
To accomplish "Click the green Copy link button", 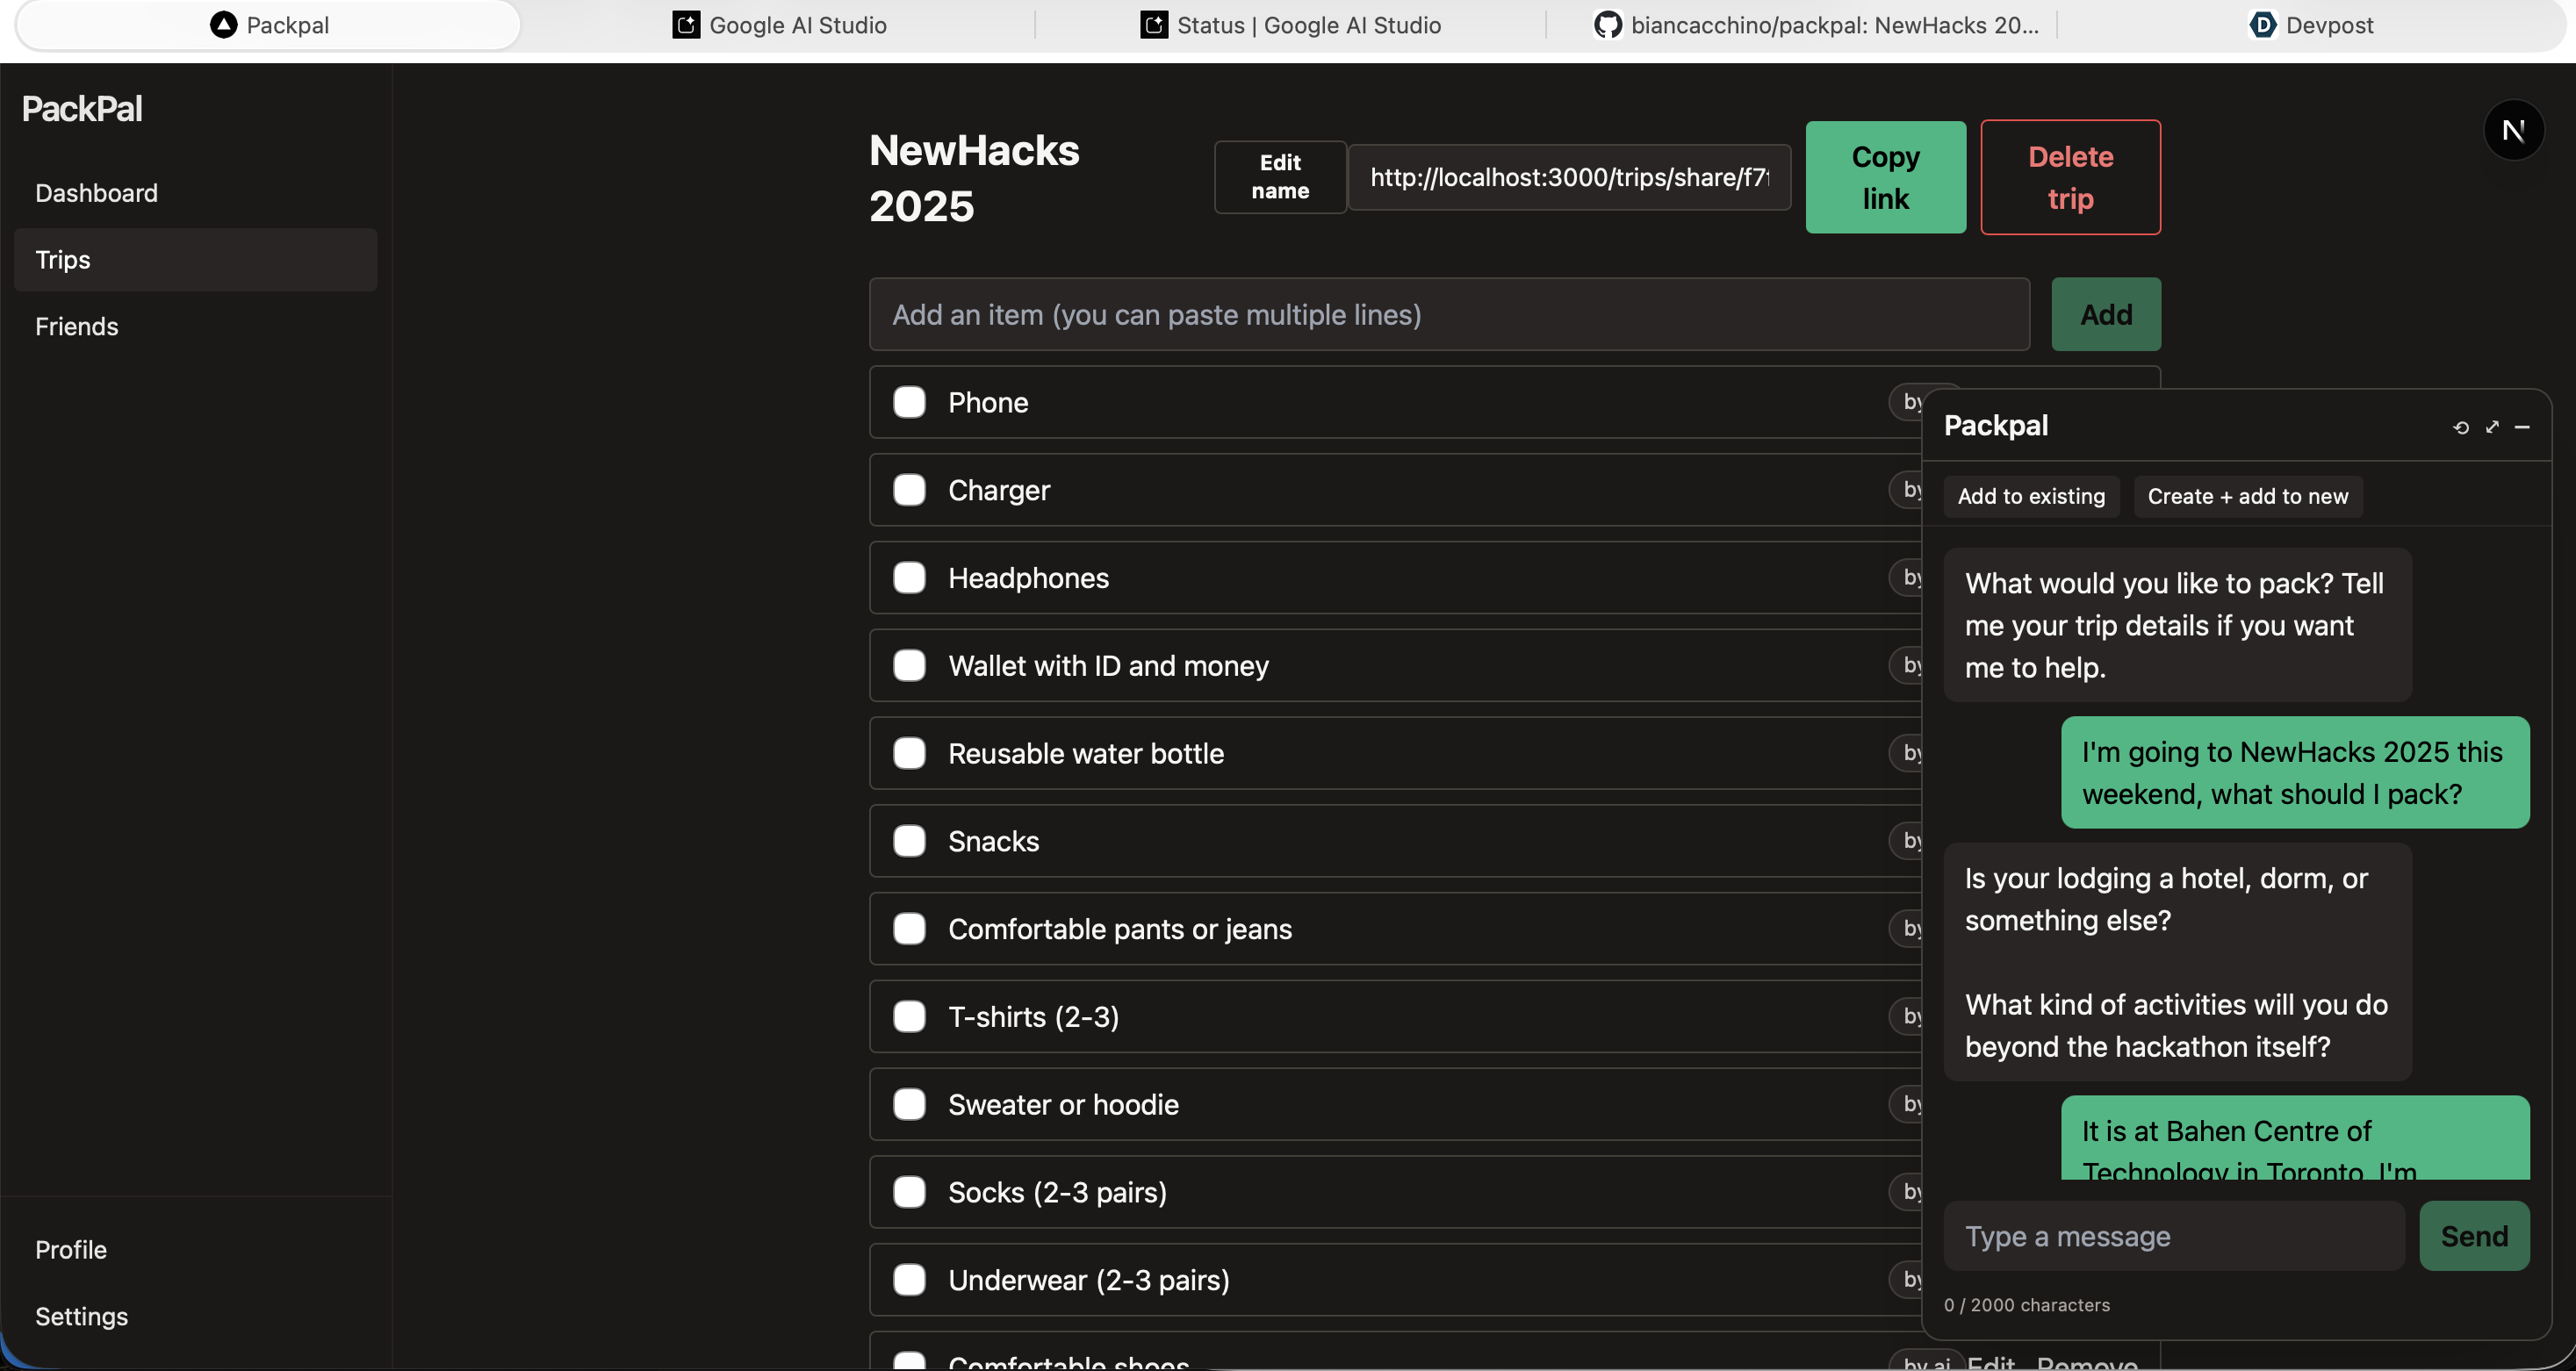I will [x=1885, y=177].
